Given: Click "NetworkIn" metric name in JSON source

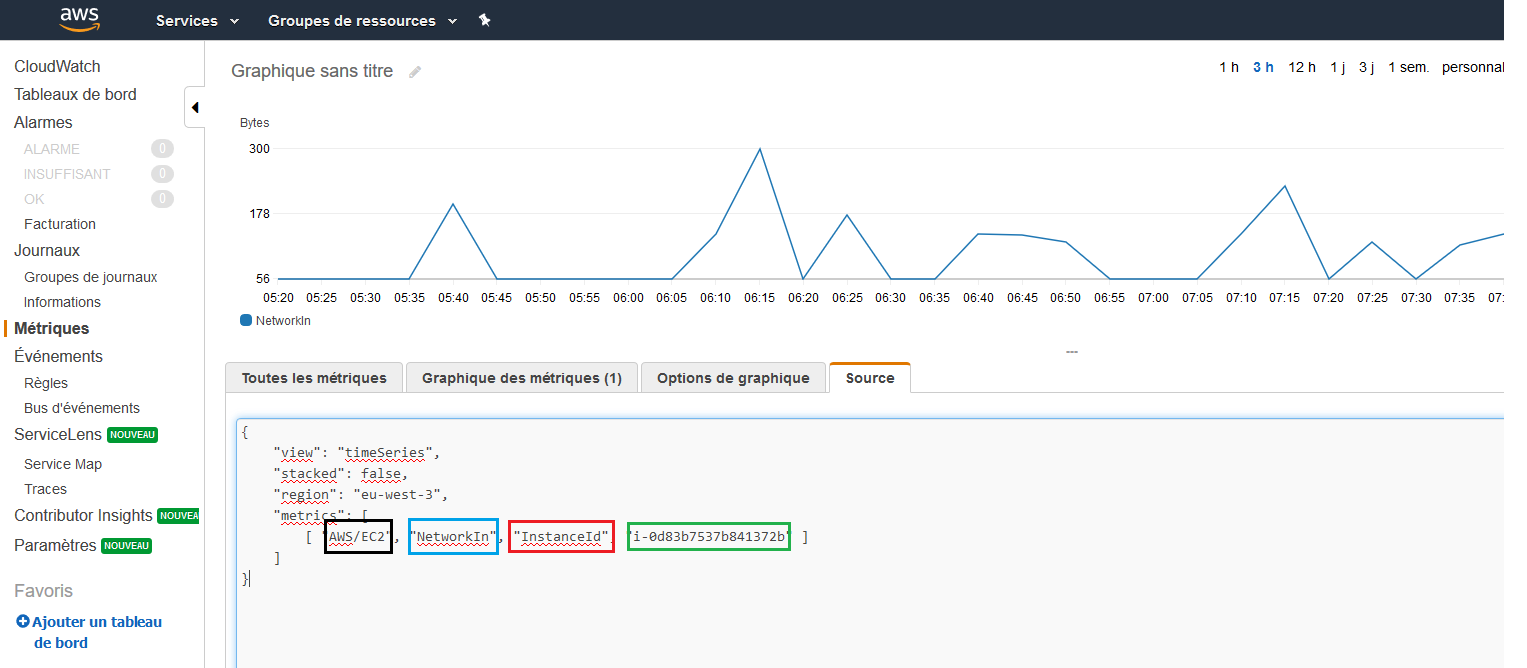Looking at the screenshot, I should pyautogui.click(x=454, y=537).
